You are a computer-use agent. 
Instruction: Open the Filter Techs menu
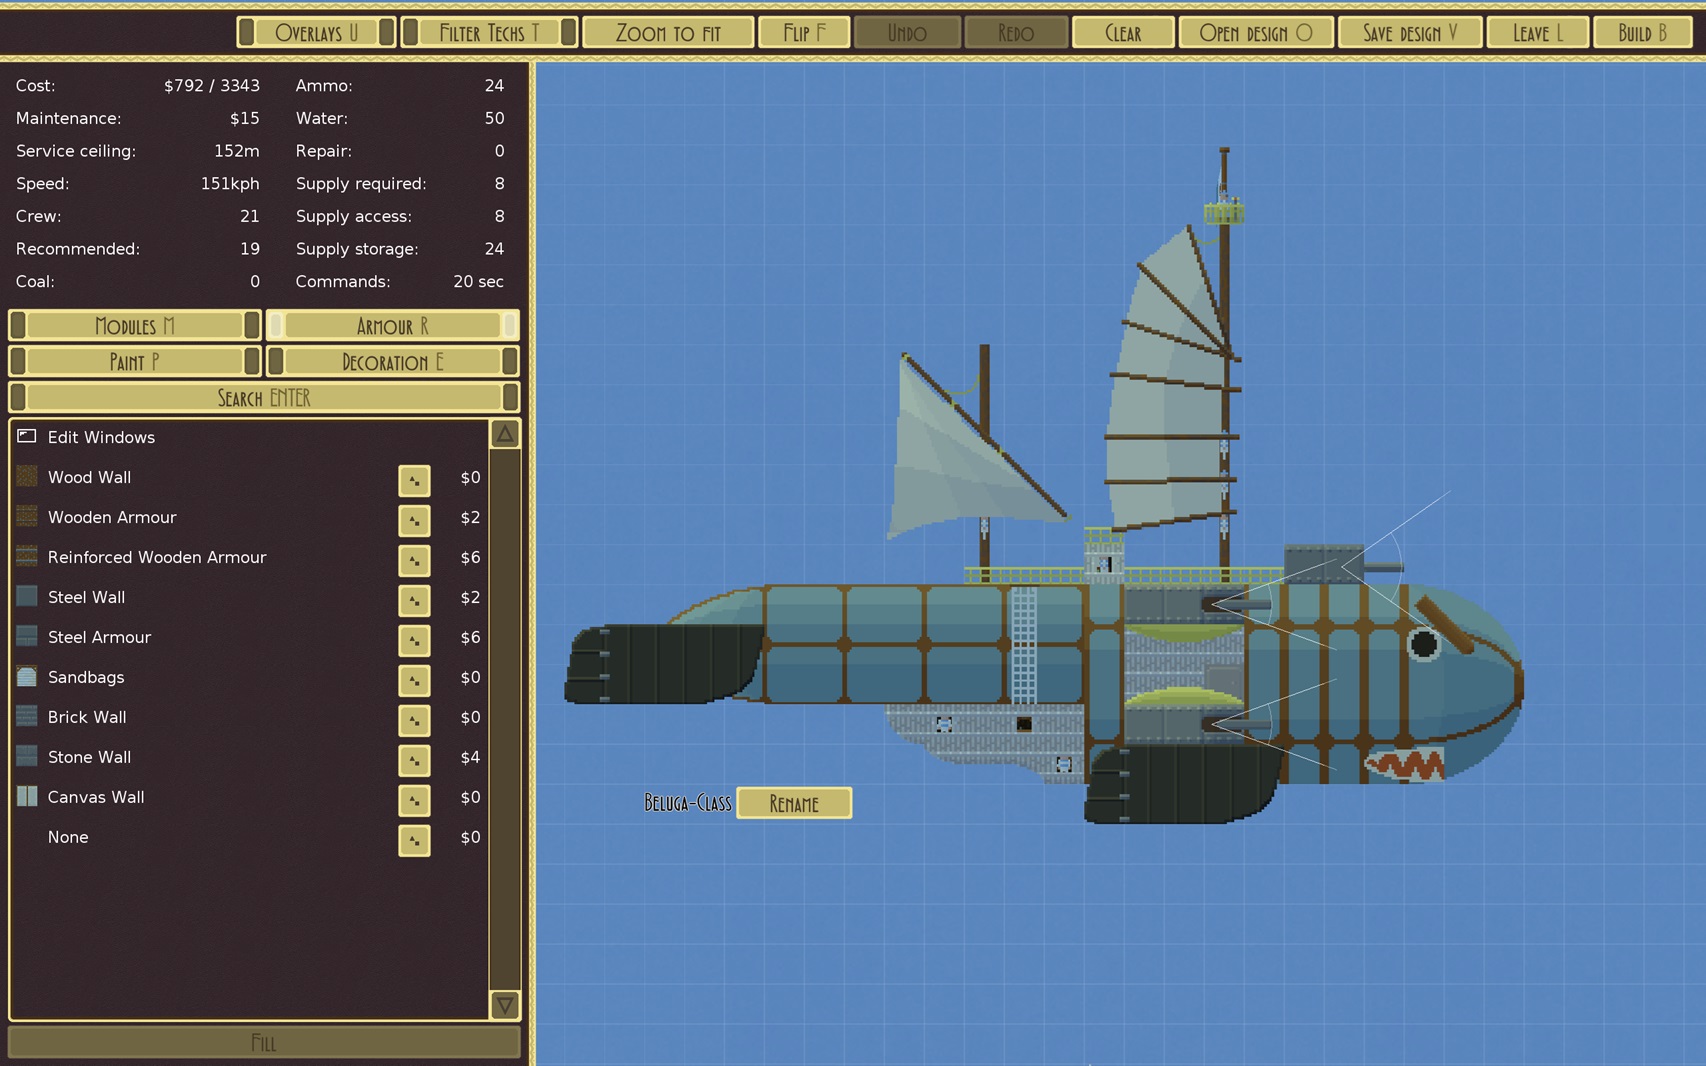tap(489, 33)
